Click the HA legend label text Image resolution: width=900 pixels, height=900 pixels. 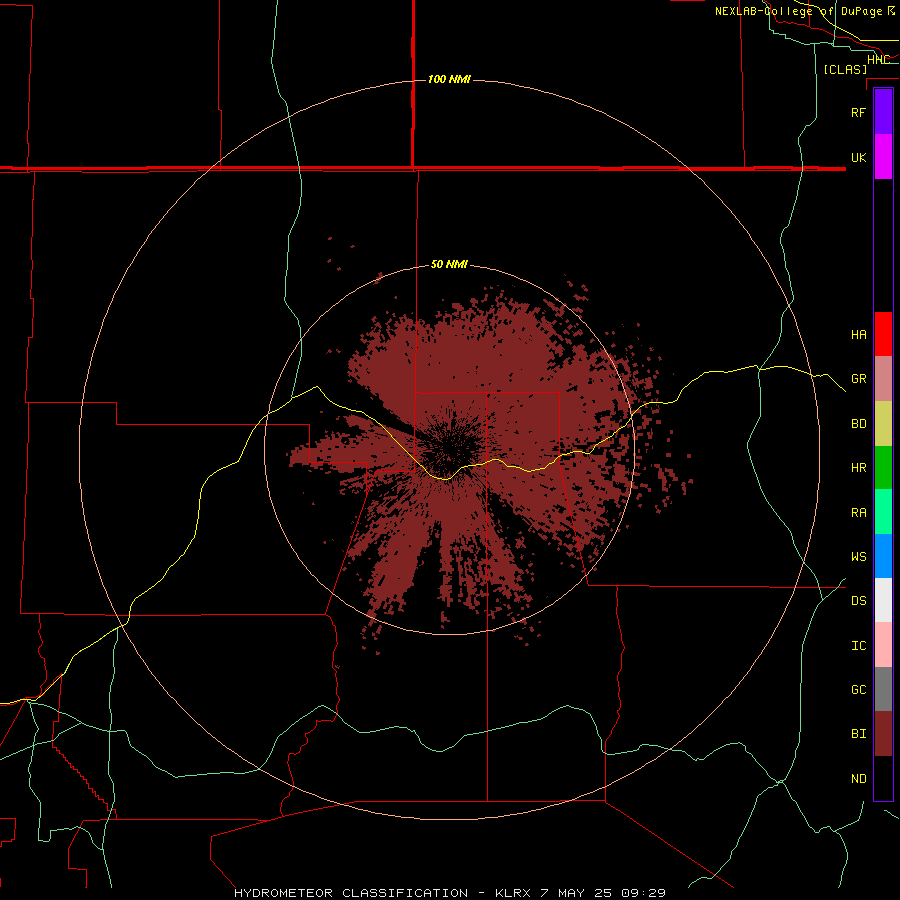click(x=859, y=335)
